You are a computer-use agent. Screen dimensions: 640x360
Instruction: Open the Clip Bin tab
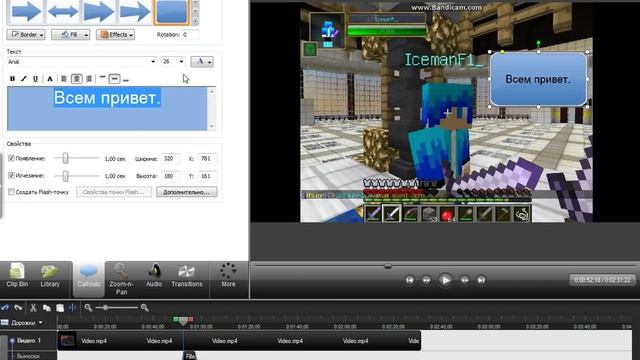tap(17, 276)
